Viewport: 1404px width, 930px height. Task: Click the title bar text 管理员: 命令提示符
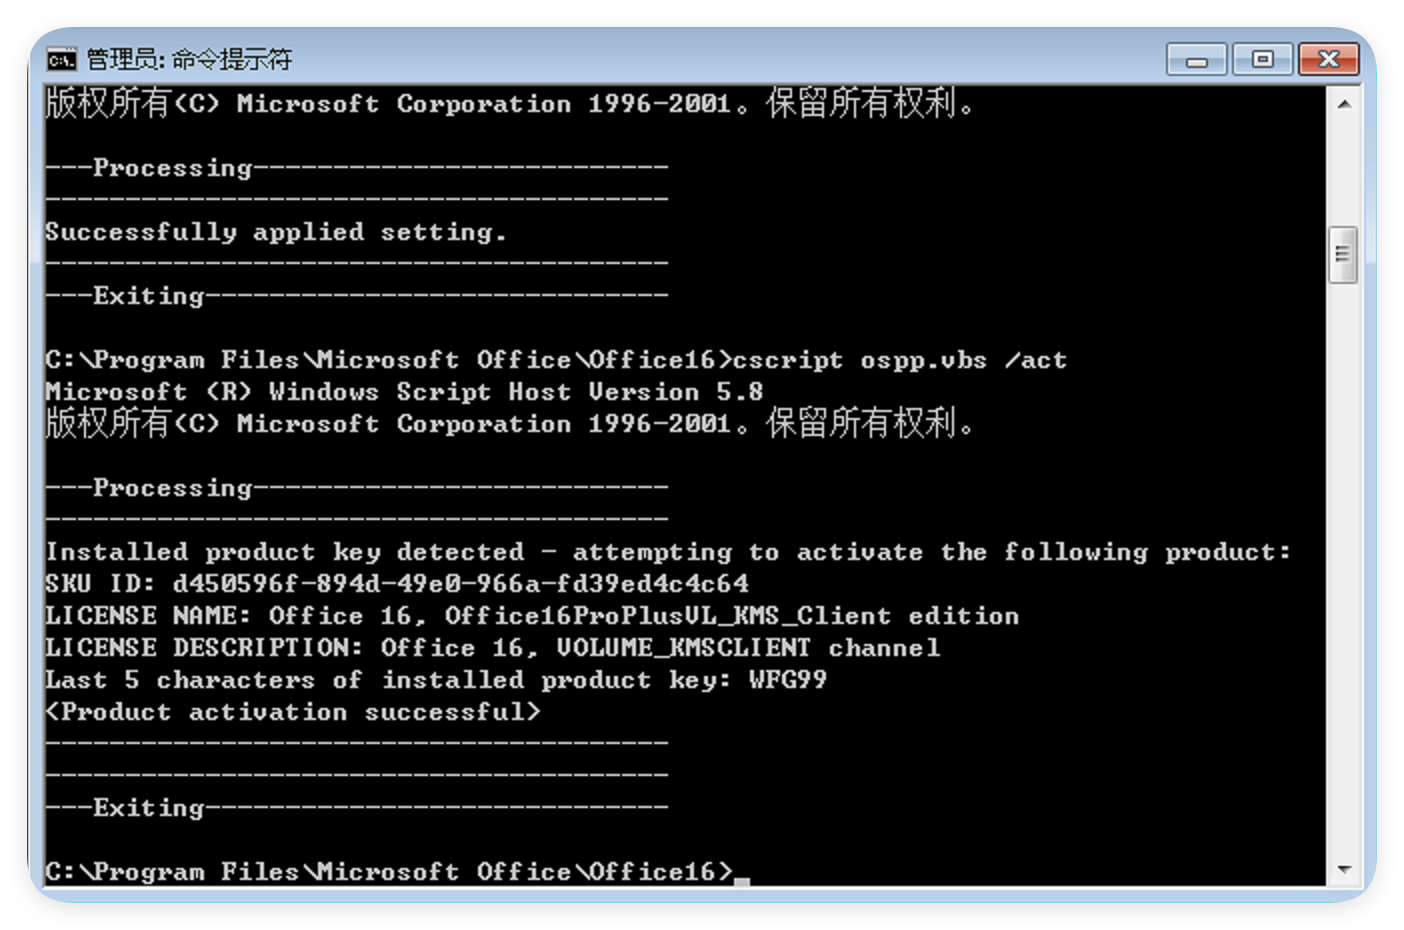(189, 59)
